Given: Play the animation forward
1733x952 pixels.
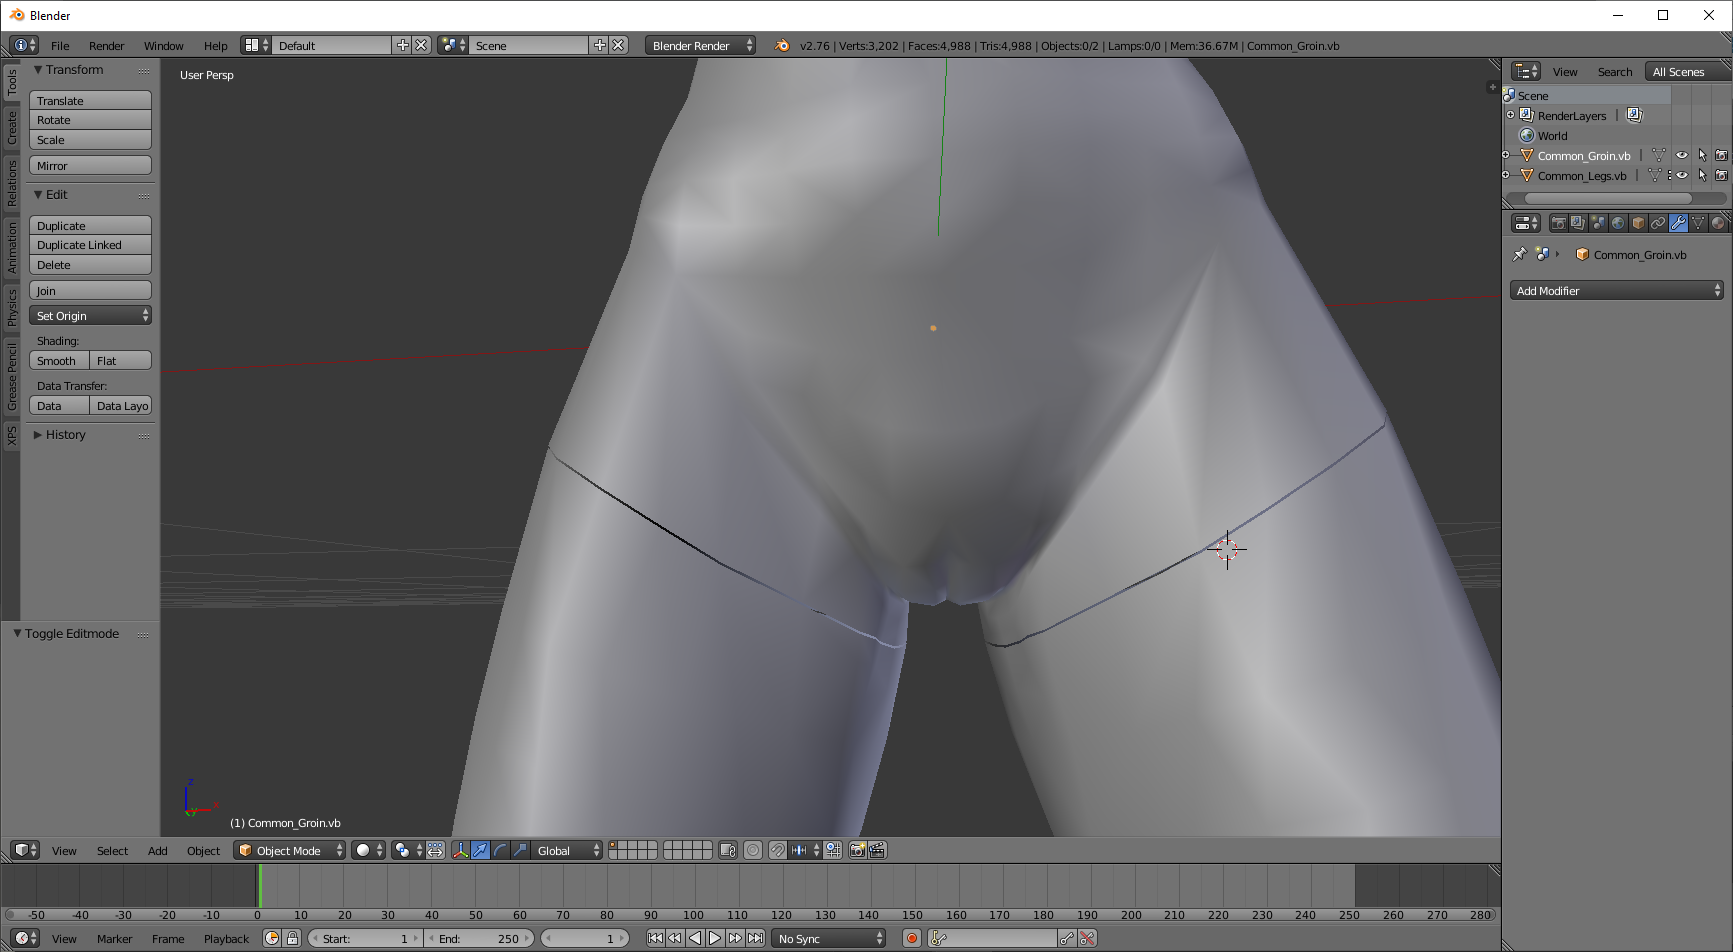Looking at the screenshot, I should coord(715,938).
